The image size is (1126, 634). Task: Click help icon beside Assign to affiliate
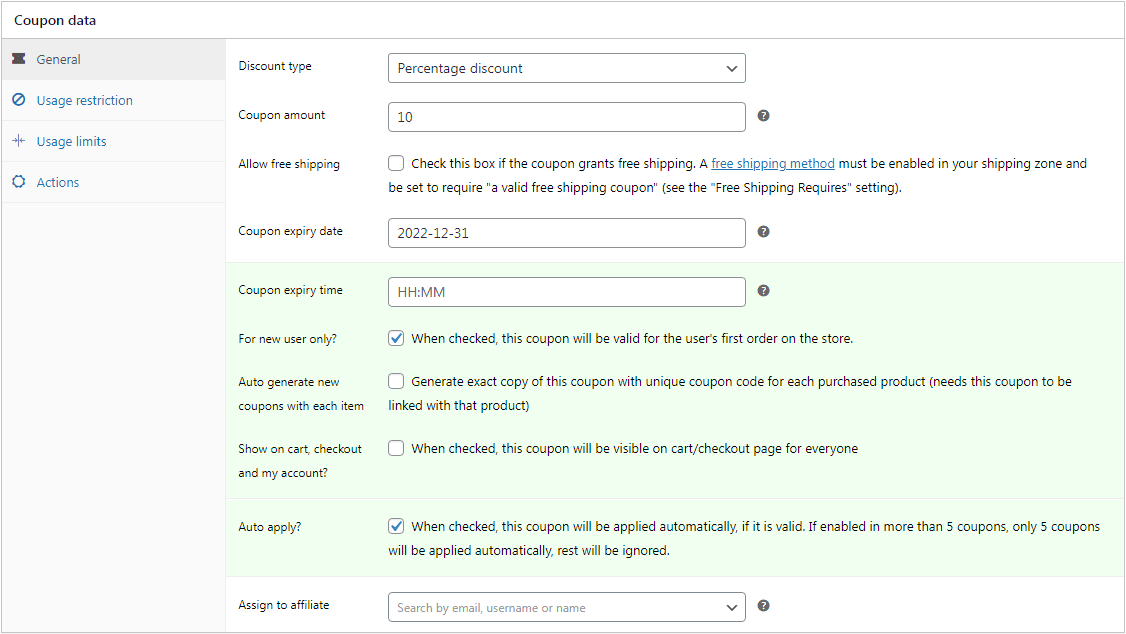coord(763,606)
